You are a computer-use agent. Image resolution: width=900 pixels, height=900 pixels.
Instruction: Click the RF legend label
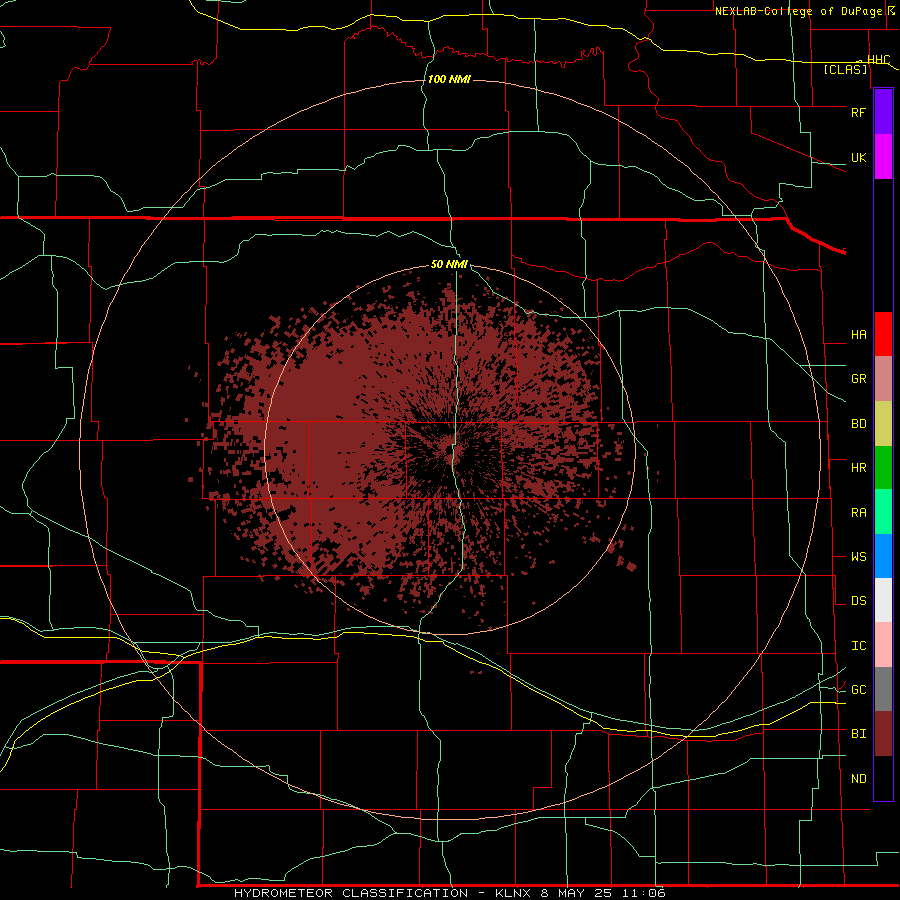coord(858,112)
